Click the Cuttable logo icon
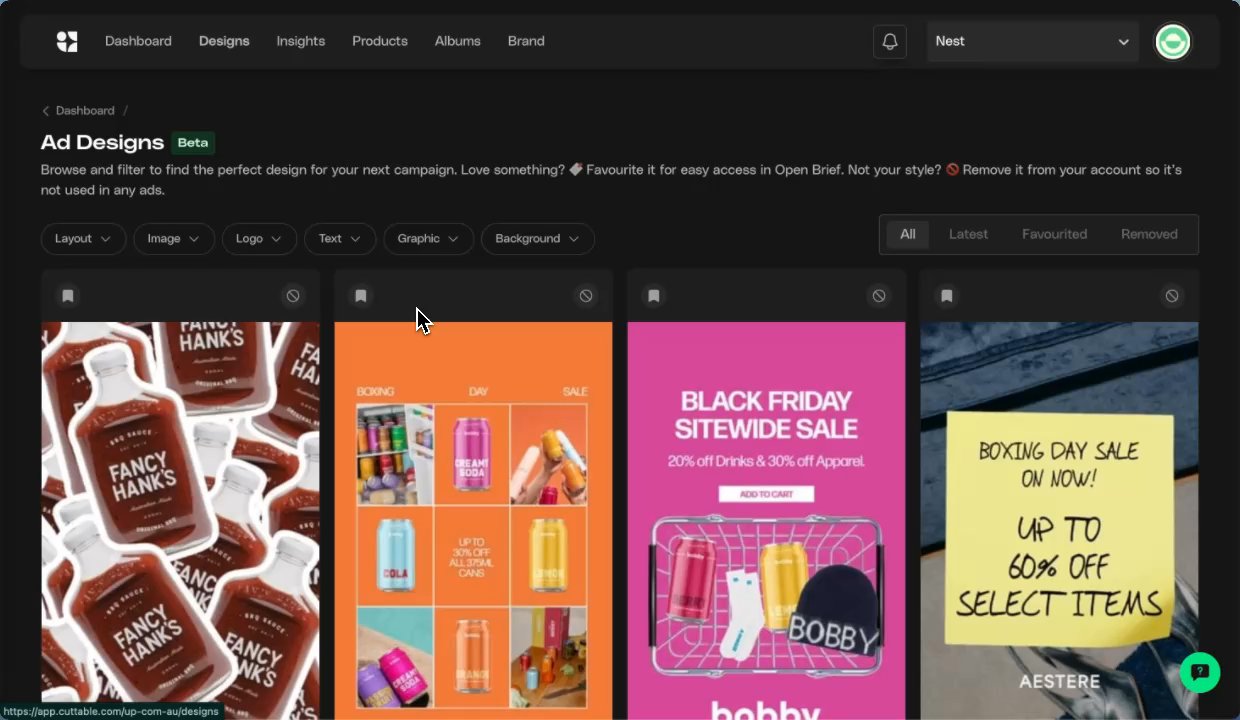 pyautogui.click(x=67, y=41)
